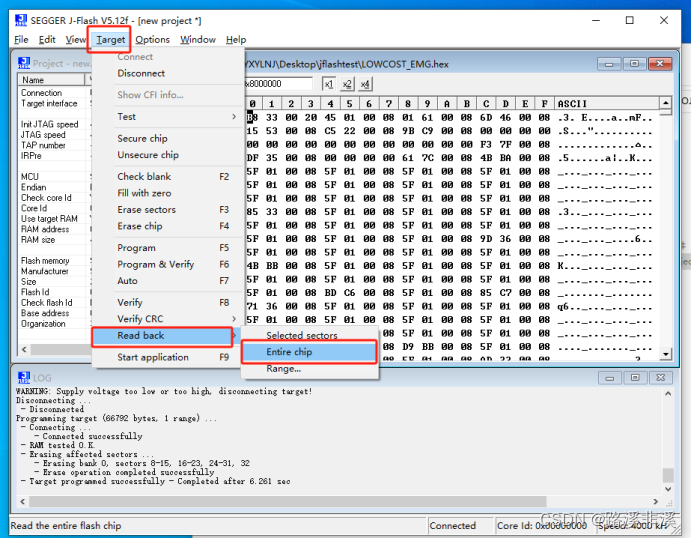Choose Selected sectors in submenu

coord(309,335)
